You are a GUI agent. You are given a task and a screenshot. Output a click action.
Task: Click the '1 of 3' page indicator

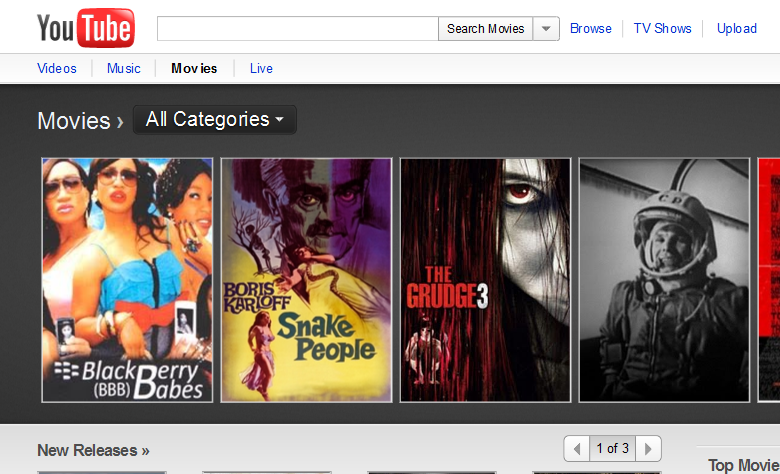coord(612,449)
